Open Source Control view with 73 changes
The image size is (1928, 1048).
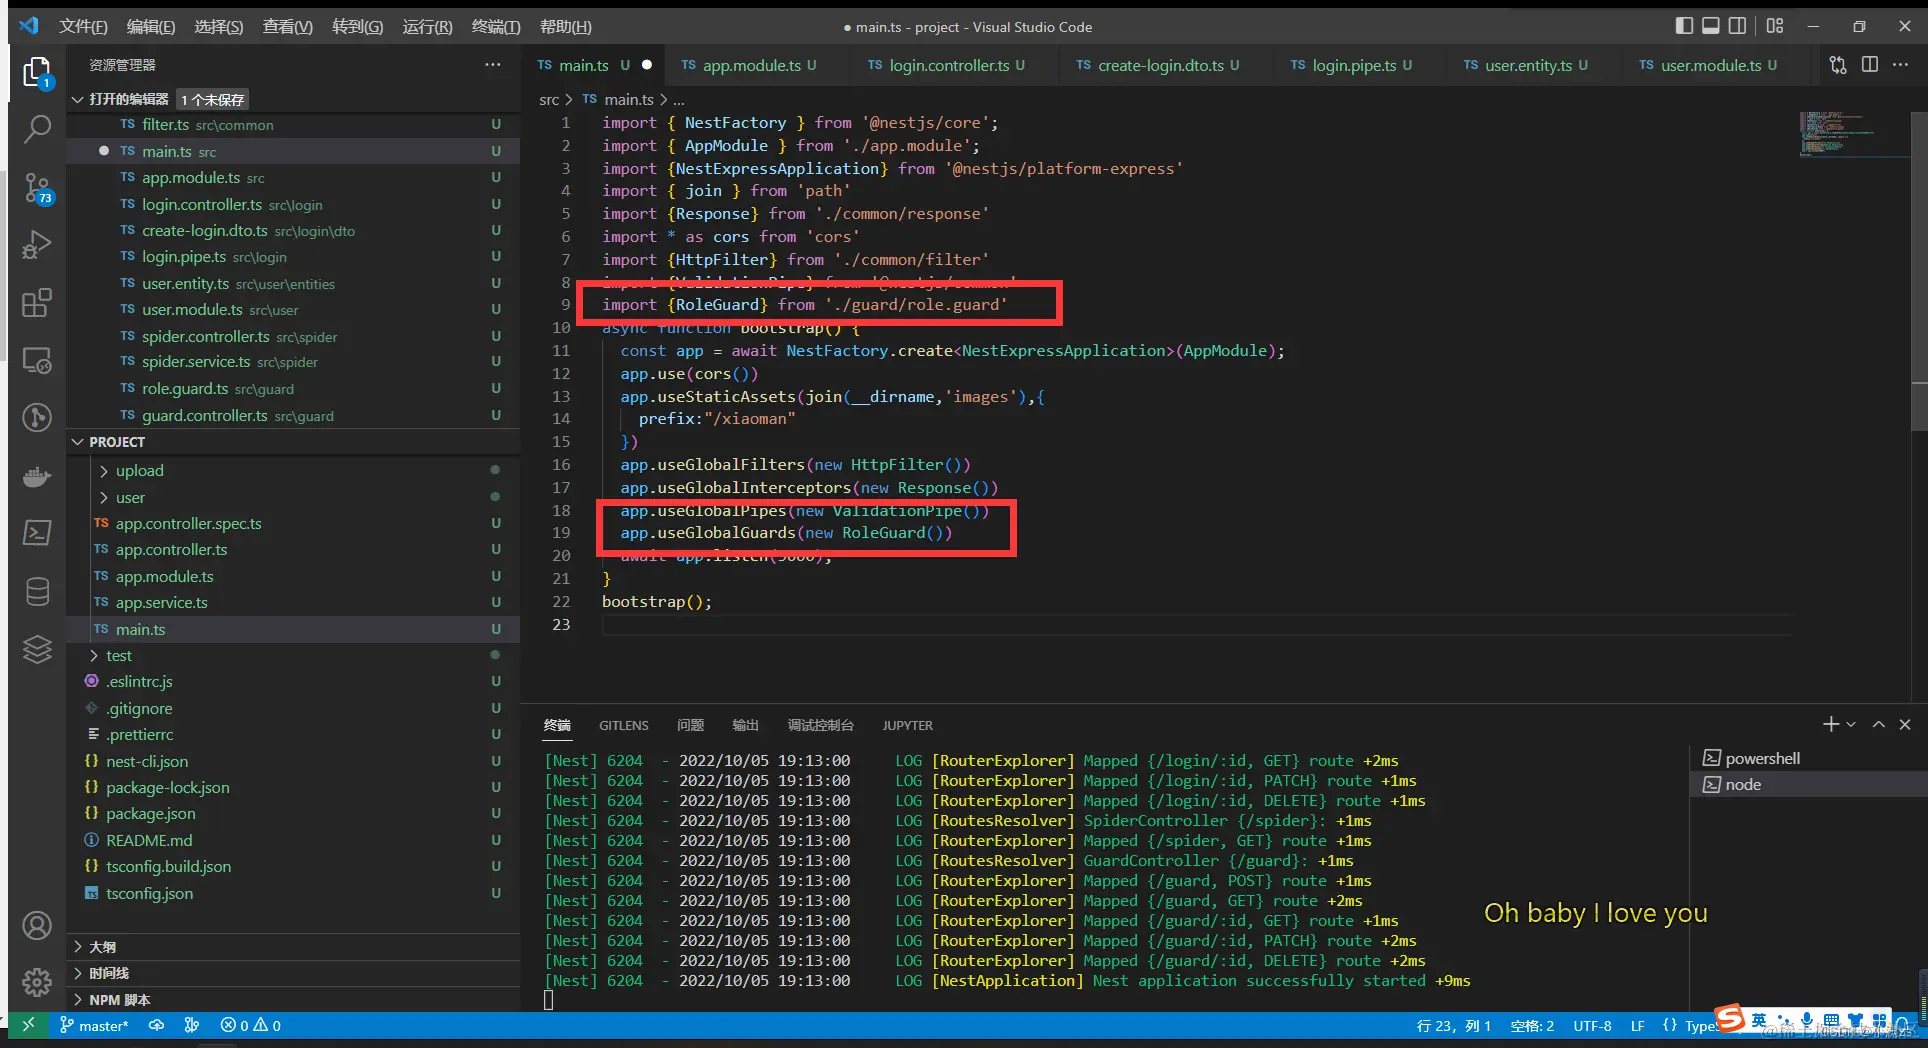[37, 187]
